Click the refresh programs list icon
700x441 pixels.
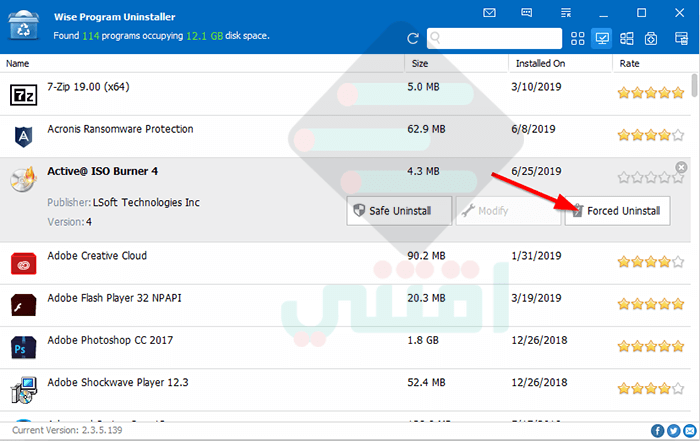tap(413, 38)
